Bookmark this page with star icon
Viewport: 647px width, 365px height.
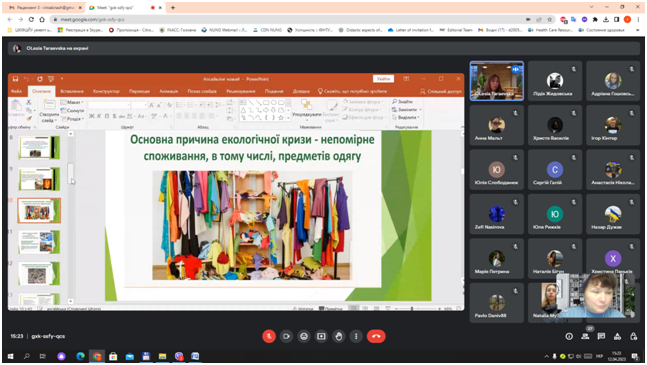[x=550, y=19]
